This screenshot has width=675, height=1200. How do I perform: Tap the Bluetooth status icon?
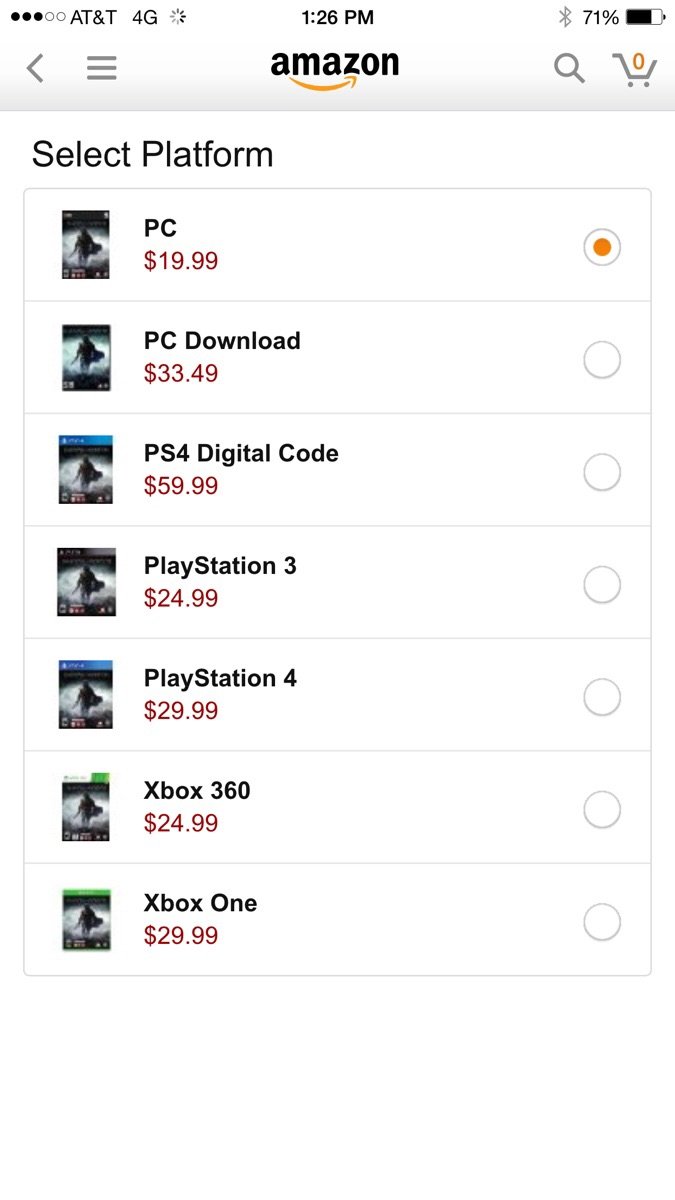point(565,17)
